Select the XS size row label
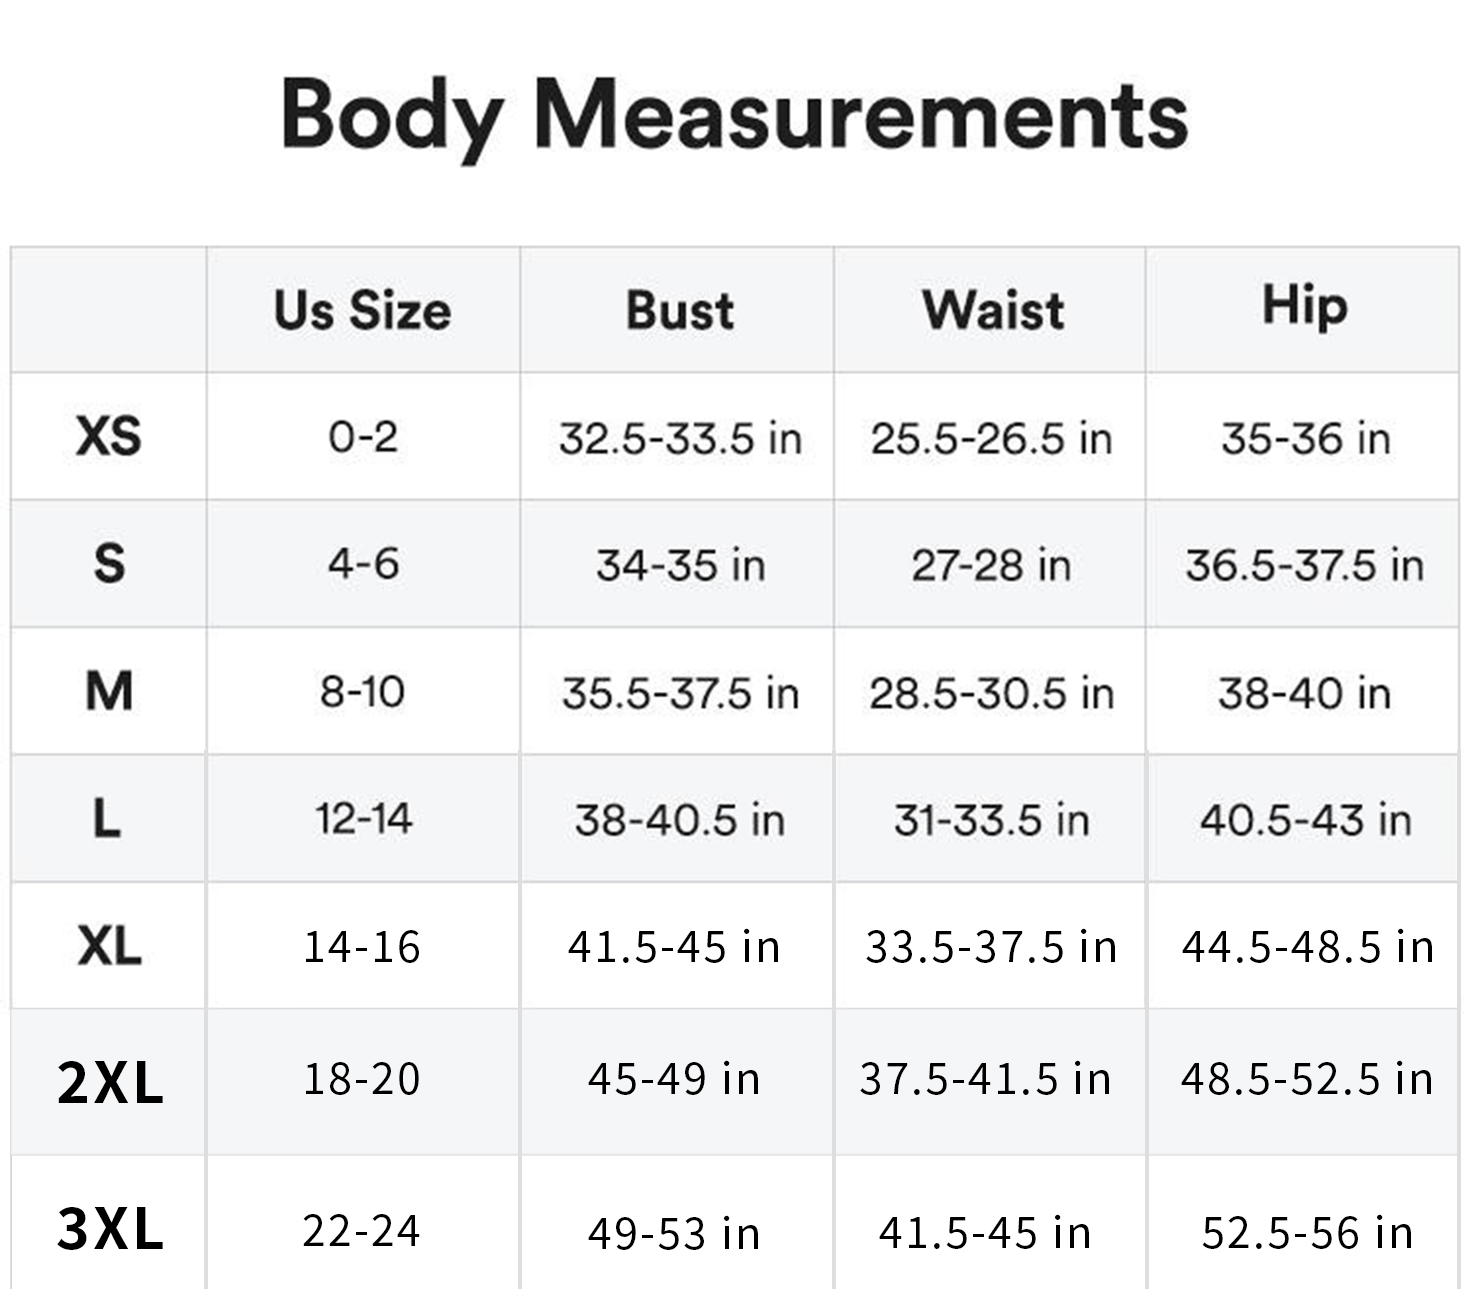The image size is (1464, 1289). click(x=109, y=436)
